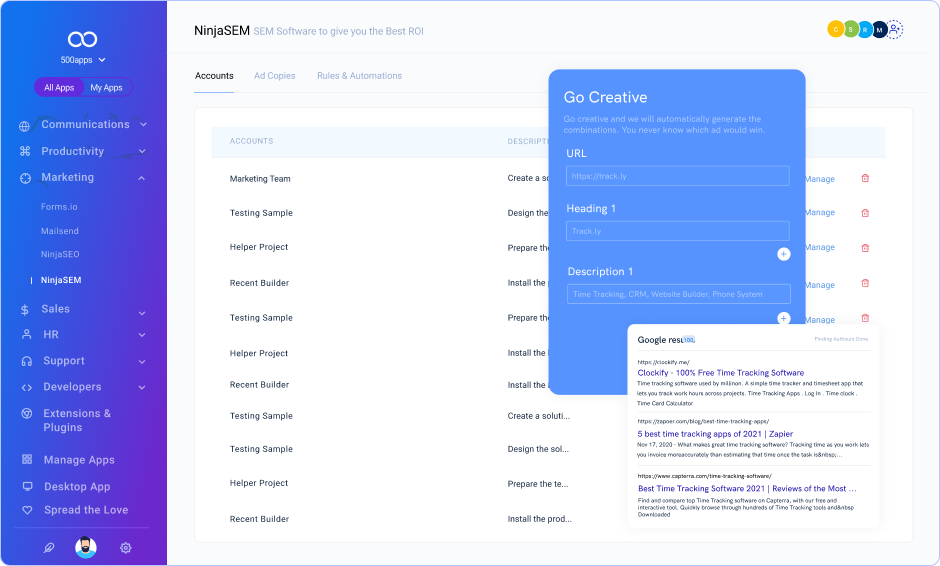The image size is (940, 566).
Task: Select the All Apps toggle option
Action: (x=59, y=88)
